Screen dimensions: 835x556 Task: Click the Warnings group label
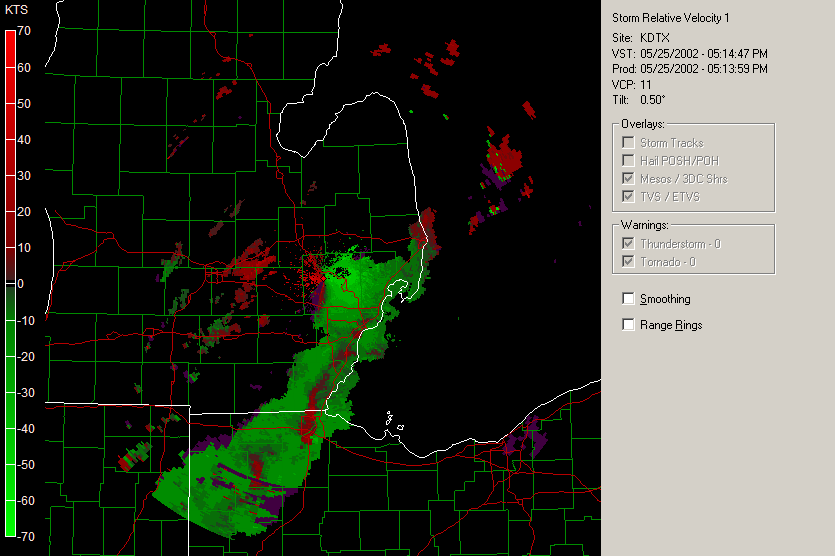(x=644, y=225)
